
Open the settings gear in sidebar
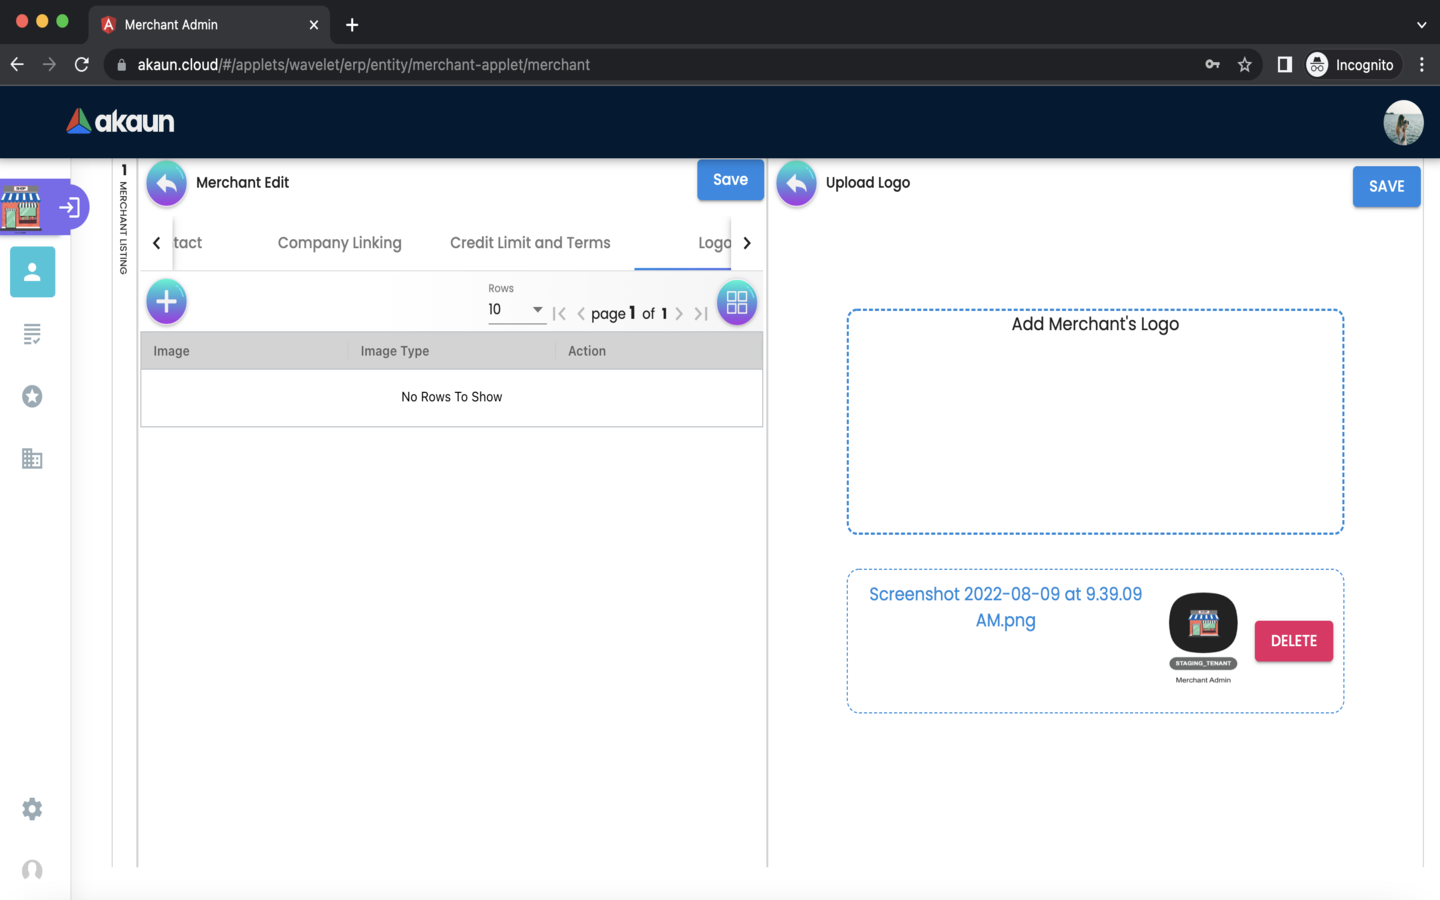pyautogui.click(x=32, y=809)
